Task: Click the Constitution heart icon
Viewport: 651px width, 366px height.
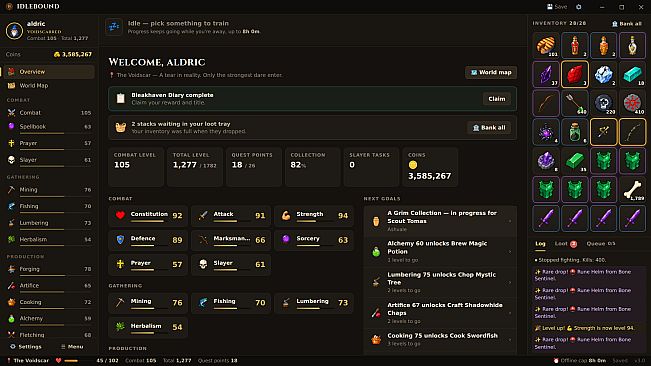Action: pos(120,215)
